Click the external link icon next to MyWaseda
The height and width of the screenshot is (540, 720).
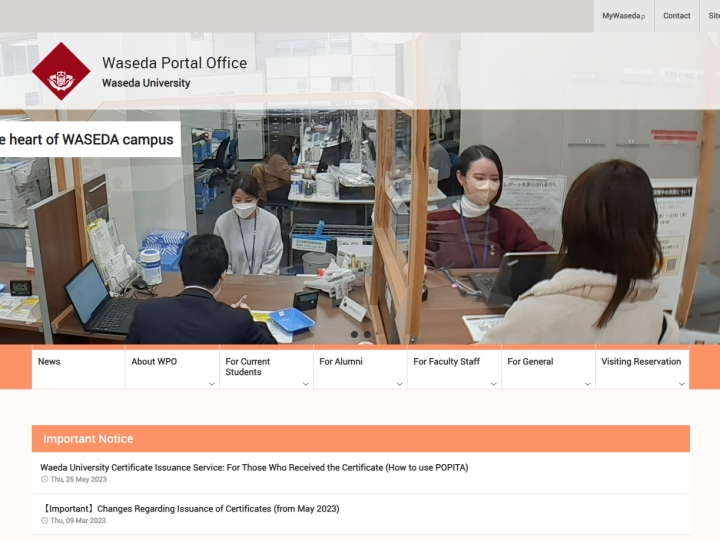pyautogui.click(x=643, y=17)
